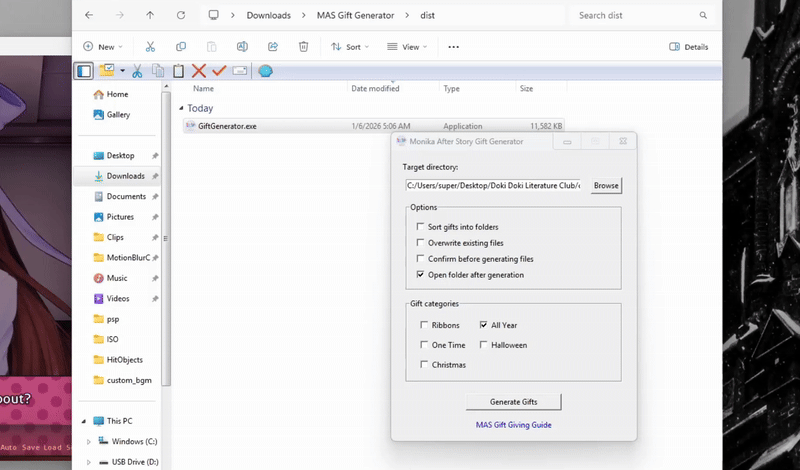The height and width of the screenshot is (470, 800).
Task: Open the MotionBlurC folder in the sidebar
Action: pyautogui.click(x=122, y=258)
